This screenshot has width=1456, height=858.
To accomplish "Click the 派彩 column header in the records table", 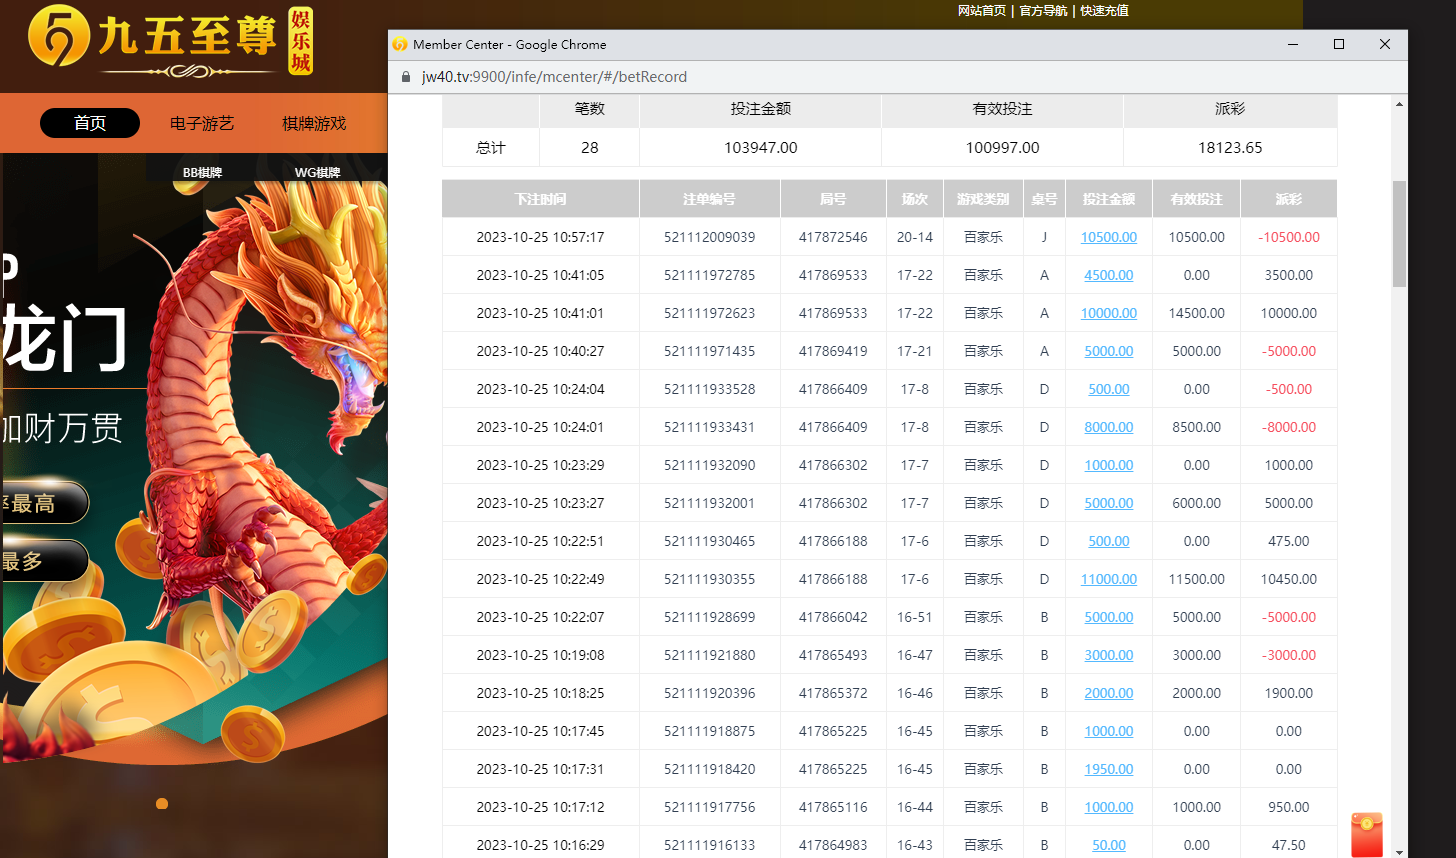I will tap(1289, 199).
